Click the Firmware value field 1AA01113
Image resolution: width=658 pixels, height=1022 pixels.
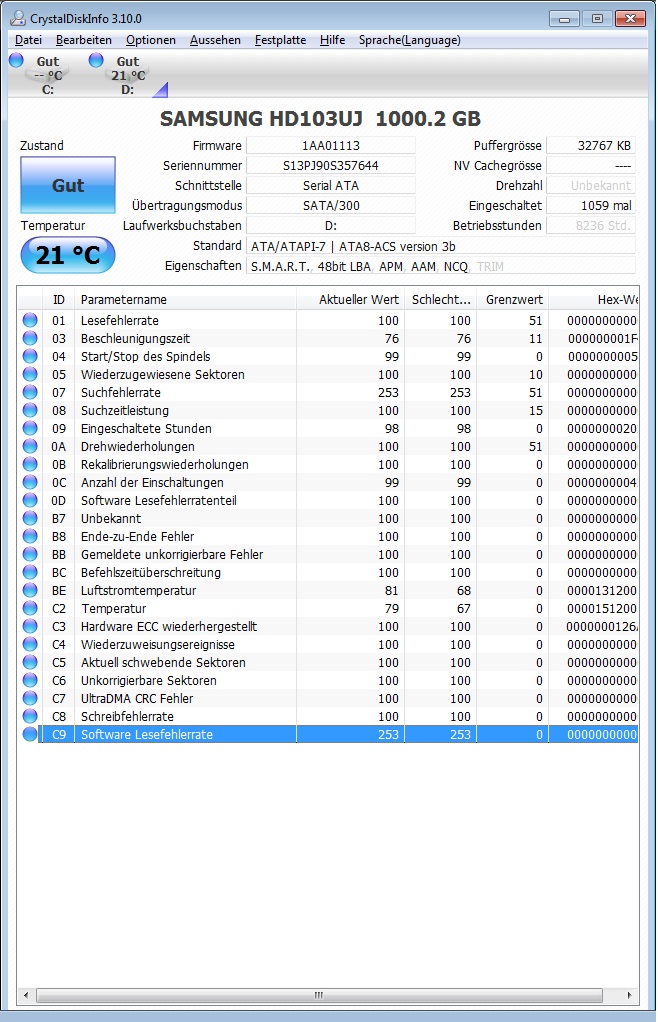point(331,145)
